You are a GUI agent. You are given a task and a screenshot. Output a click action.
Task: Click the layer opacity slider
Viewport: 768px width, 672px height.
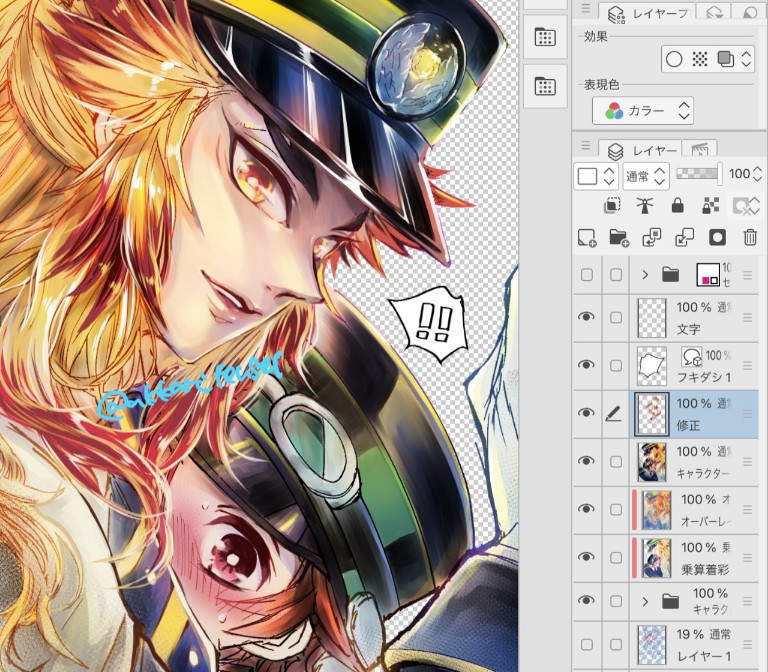click(x=699, y=174)
